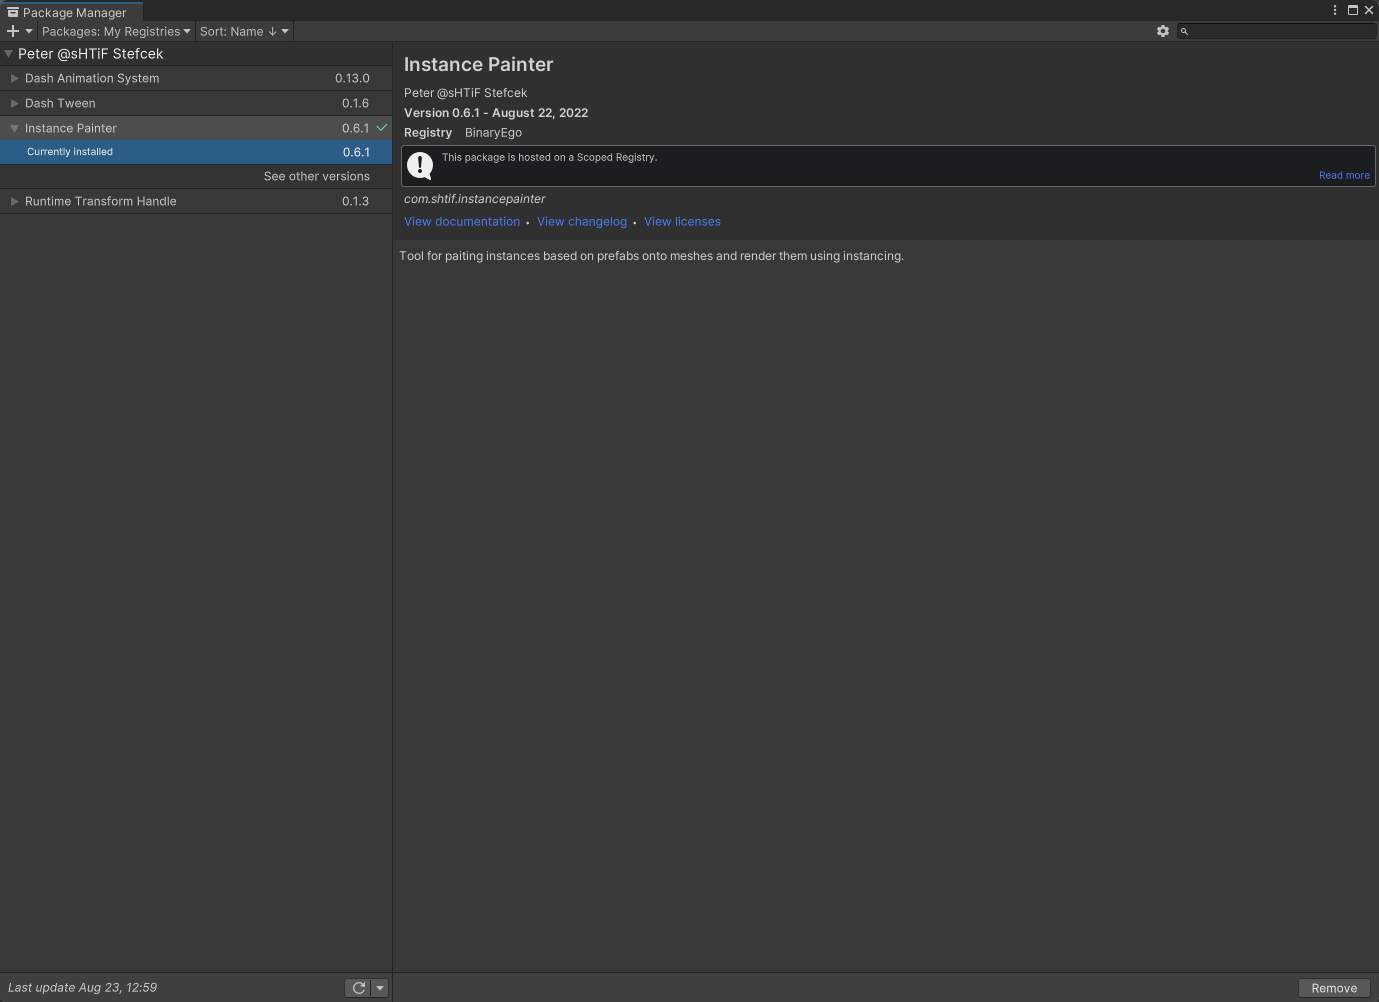Expand the Dash Animation System package
1379x1002 pixels.
pyautogui.click(x=14, y=78)
